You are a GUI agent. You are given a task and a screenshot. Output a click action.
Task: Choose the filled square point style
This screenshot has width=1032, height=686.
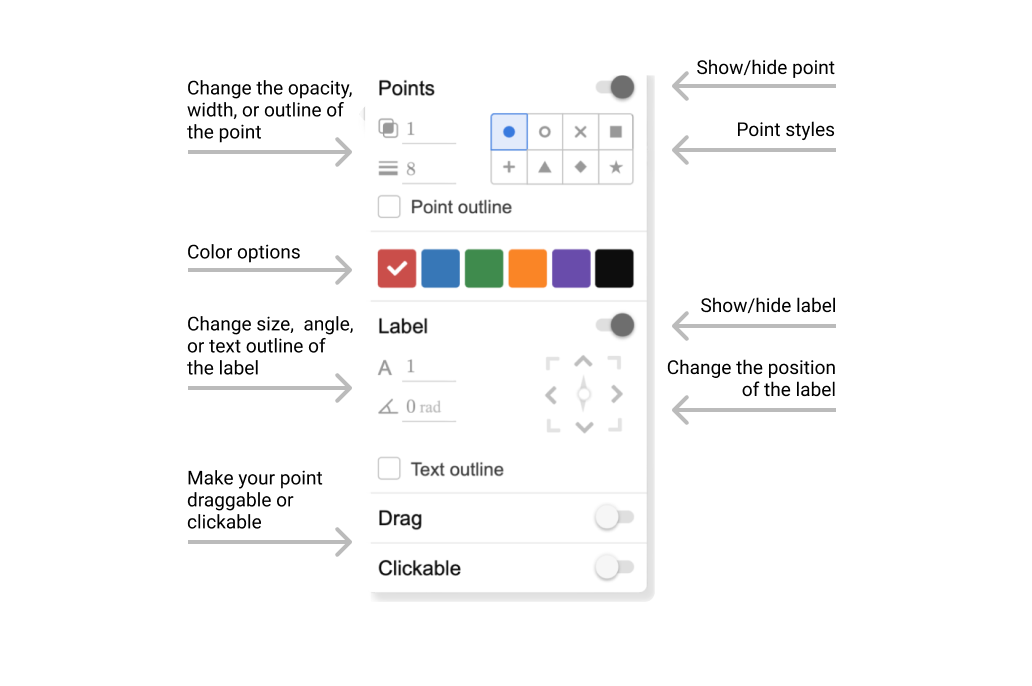click(x=616, y=132)
